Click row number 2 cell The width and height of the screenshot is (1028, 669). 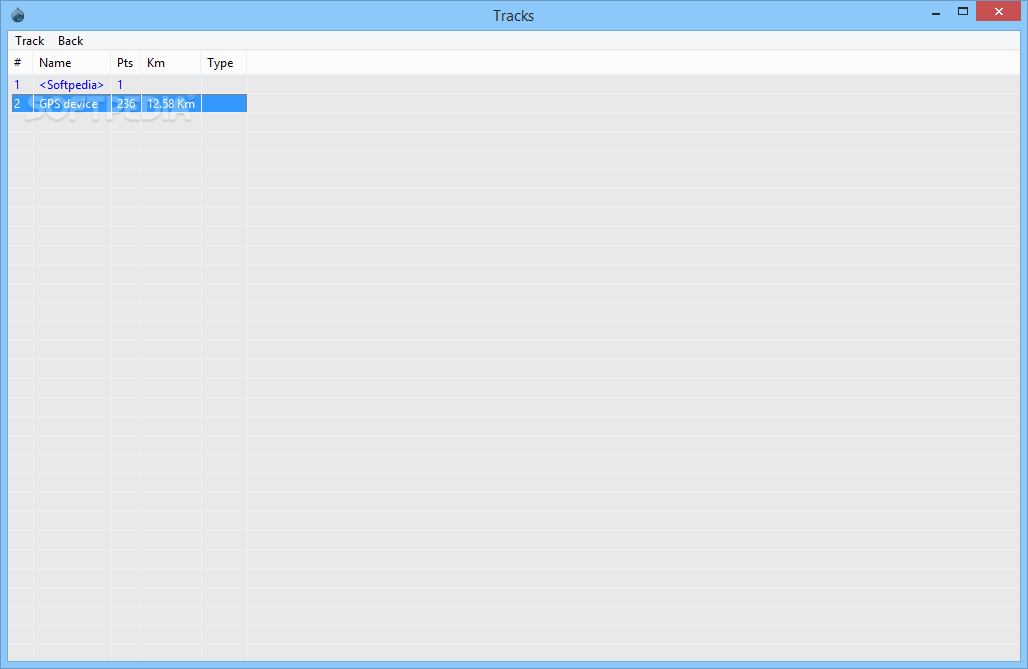[22, 104]
